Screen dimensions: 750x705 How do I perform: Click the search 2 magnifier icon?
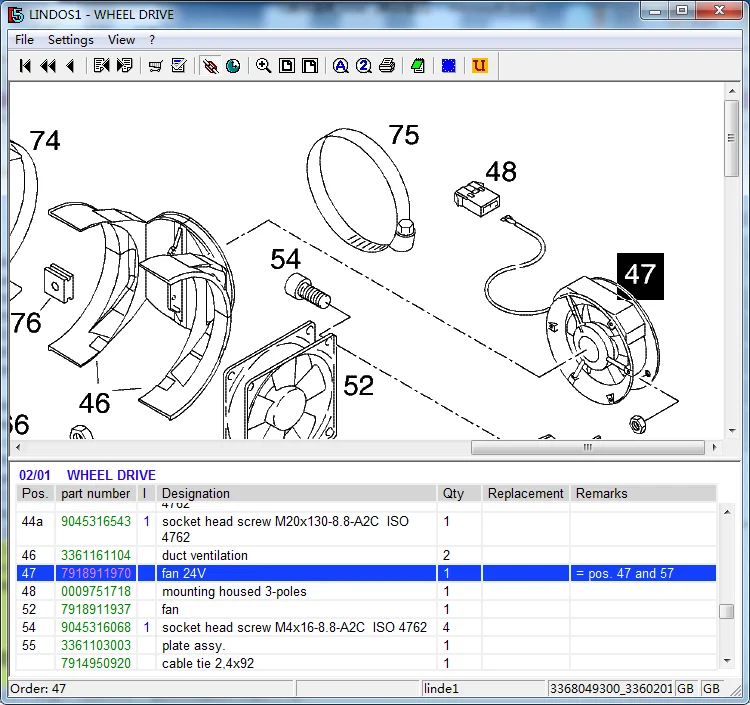tap(364, 66)
